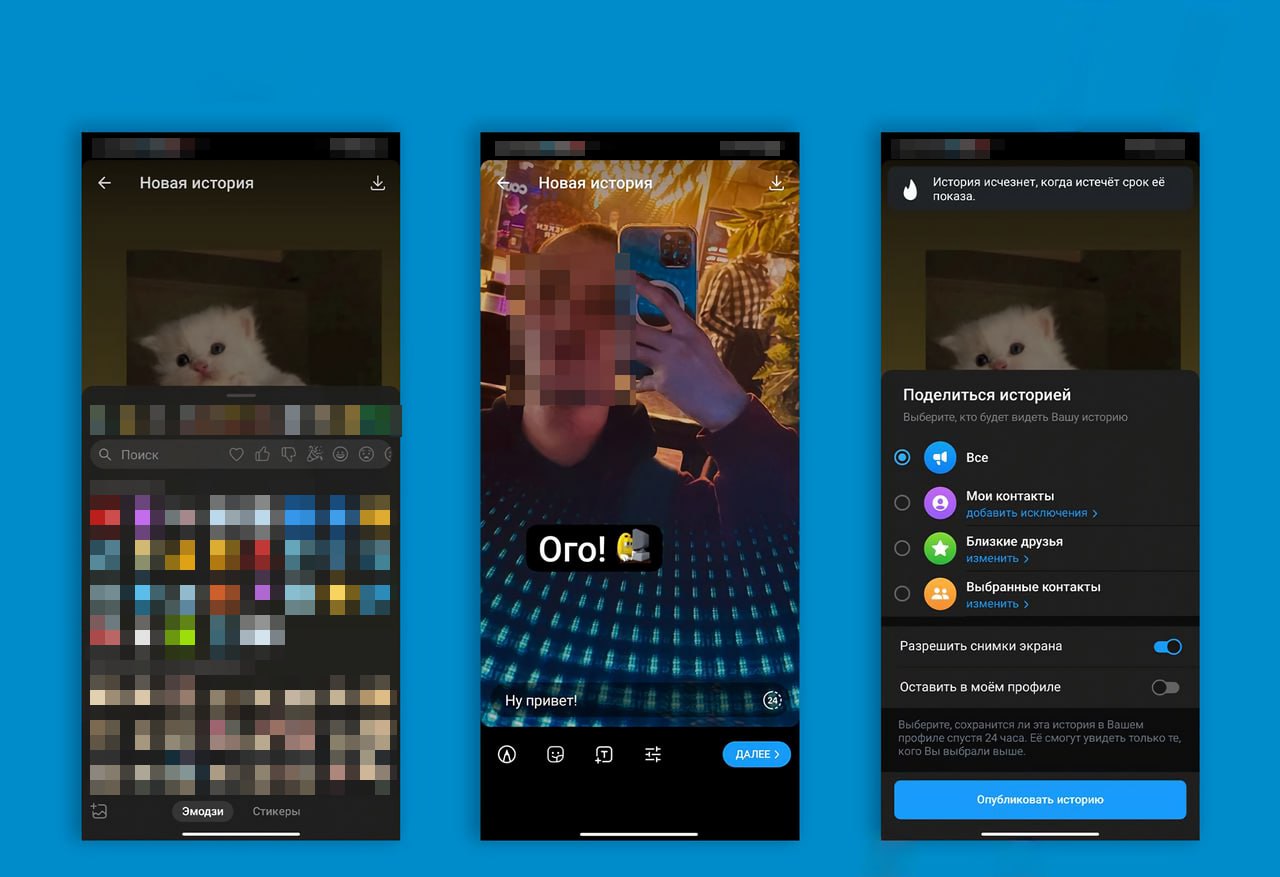Select the Эмодзи tab
Viewport: 1280px width, 877px height.
tap(202, 811)
